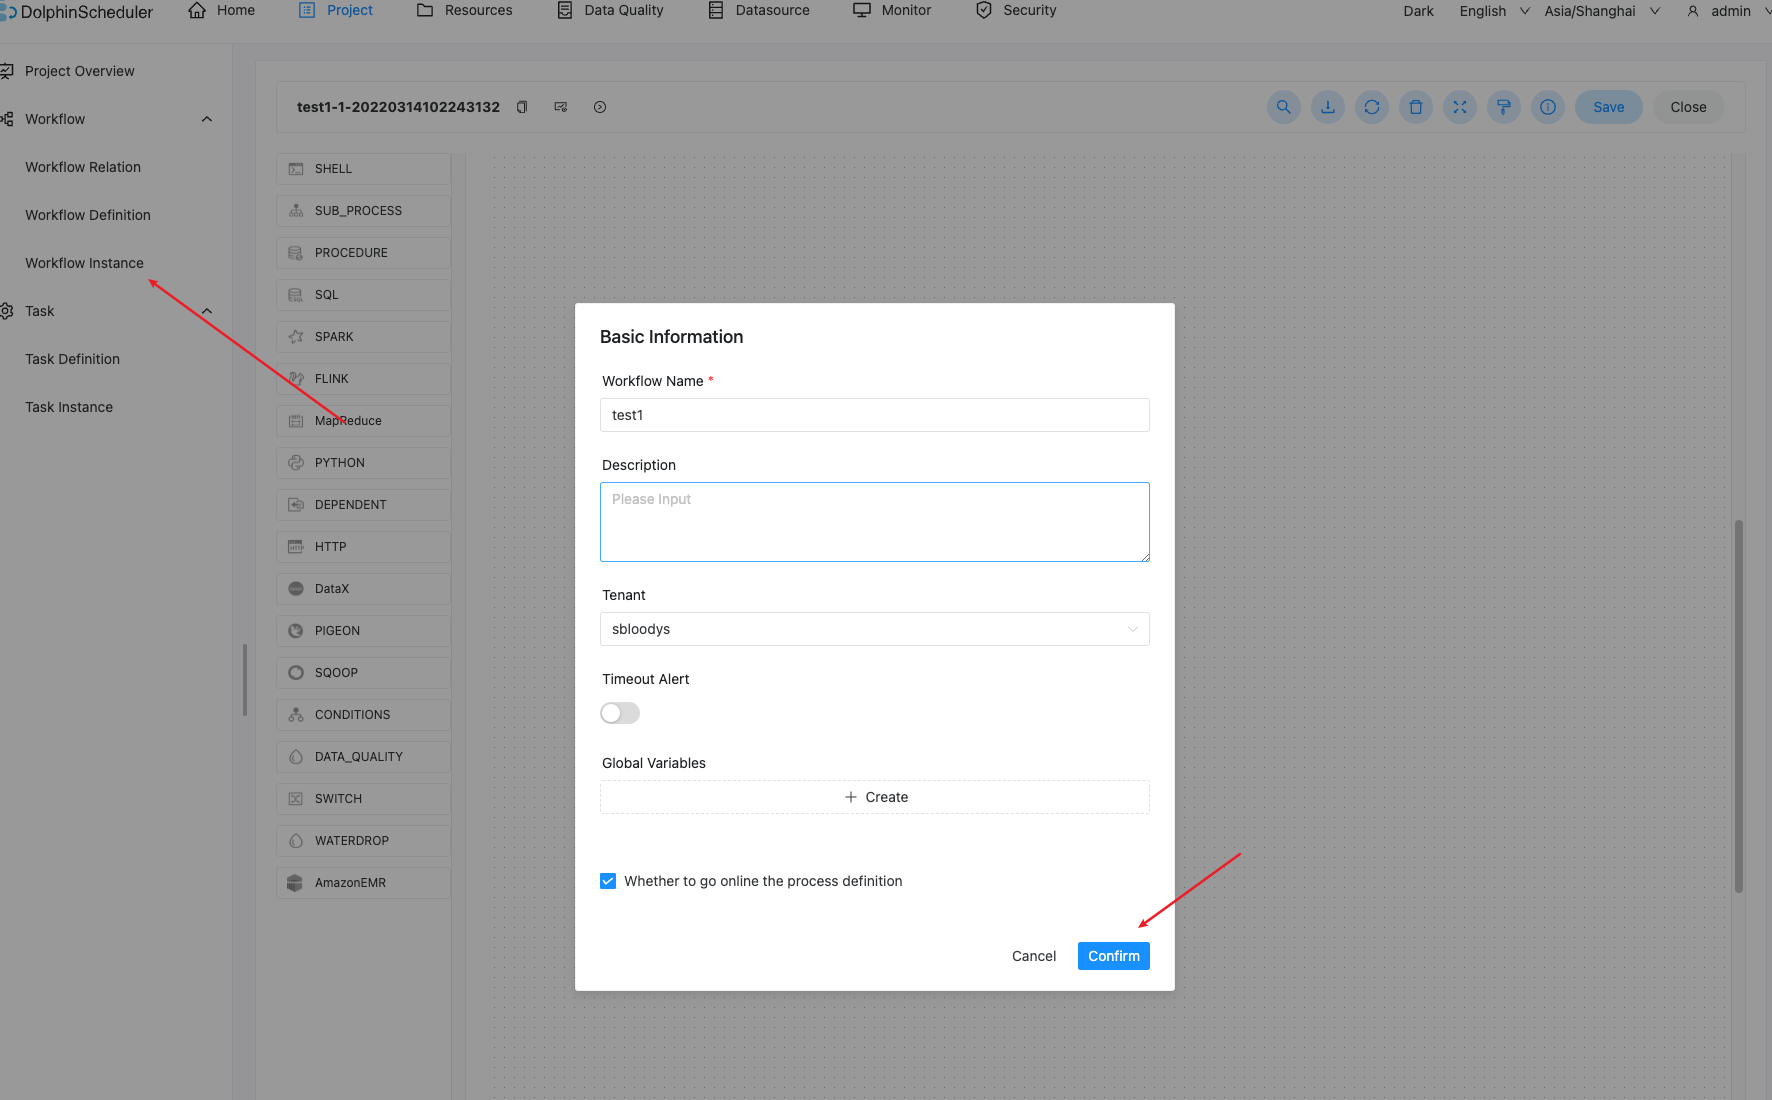The height and width of the screenshot is (1100, 1772).
Task: Select the AmazonEMR task type
Action: click(363, 883)
